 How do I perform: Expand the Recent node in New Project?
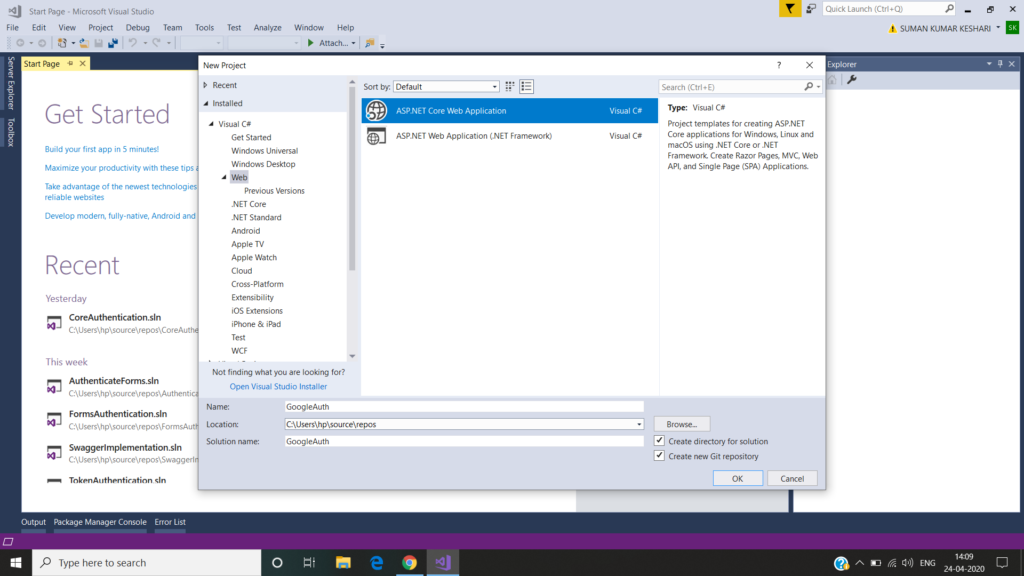click(x=206, y=85)
